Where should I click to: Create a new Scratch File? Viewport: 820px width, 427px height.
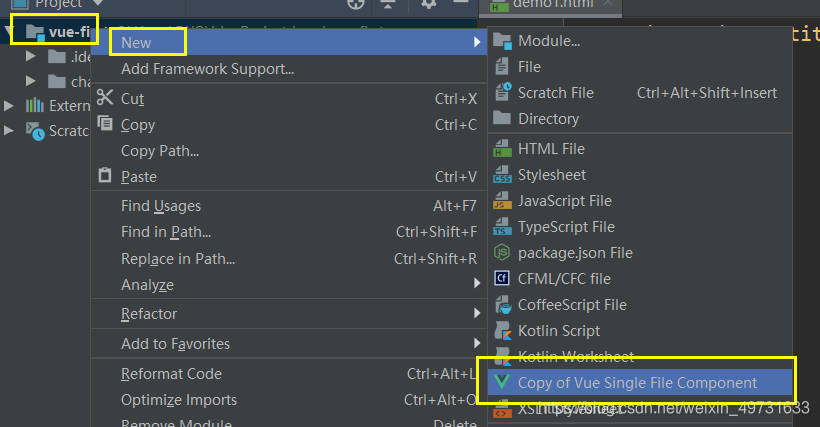pyautogui.click(x=555, y=93)
